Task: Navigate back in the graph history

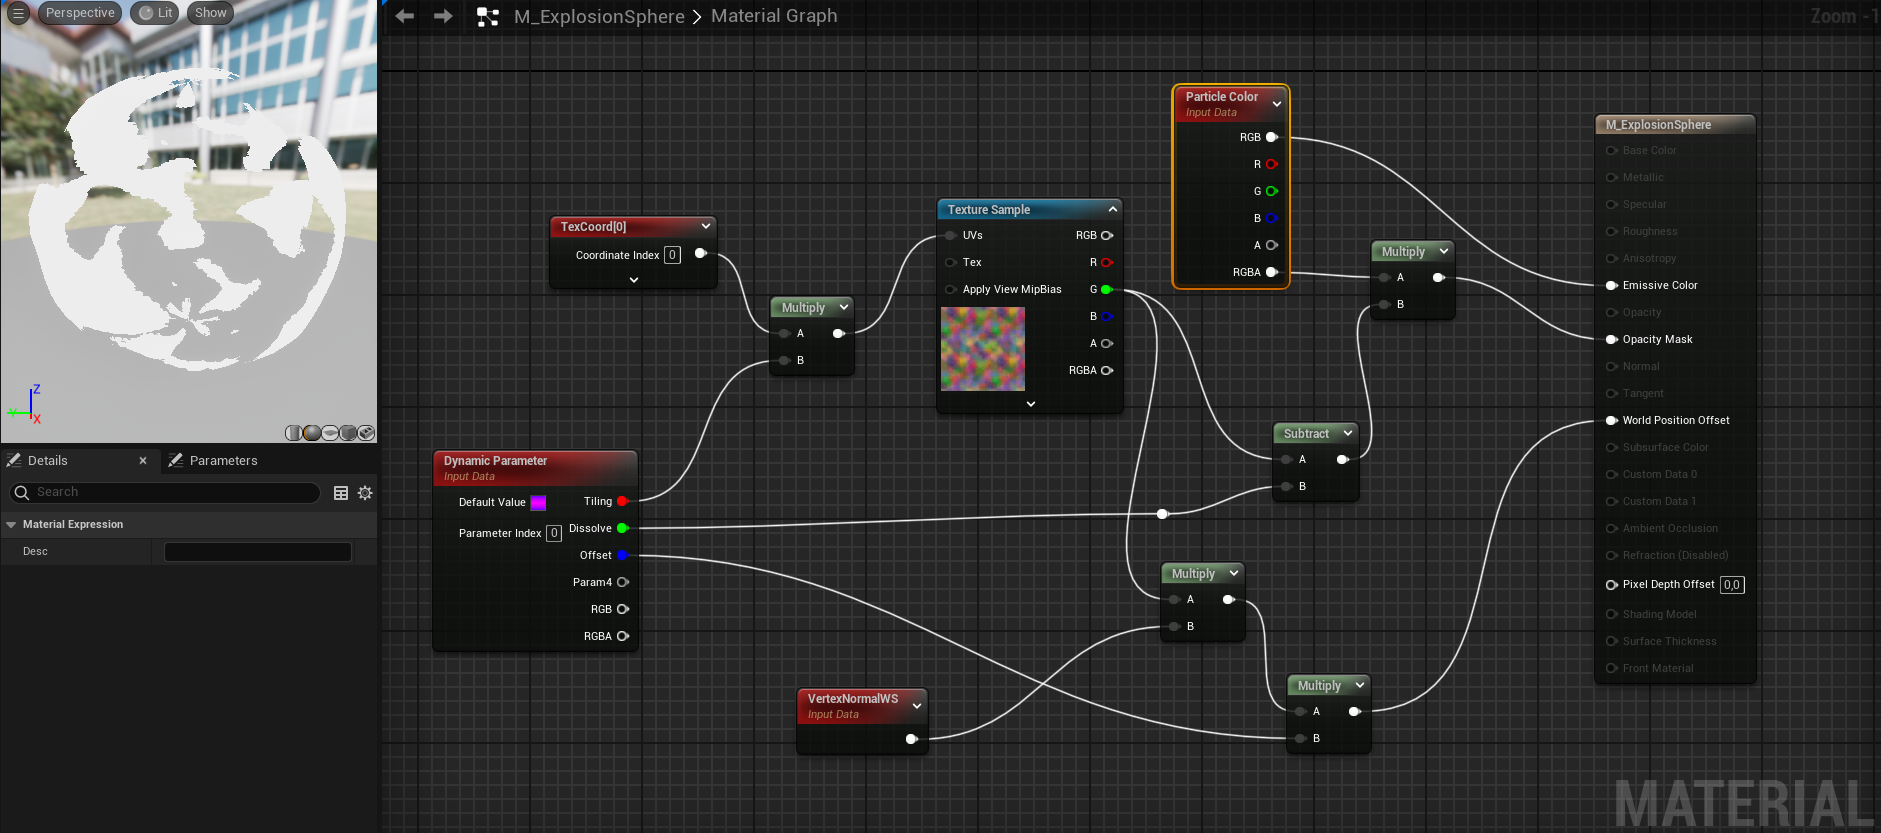Action: click(405, 16)
